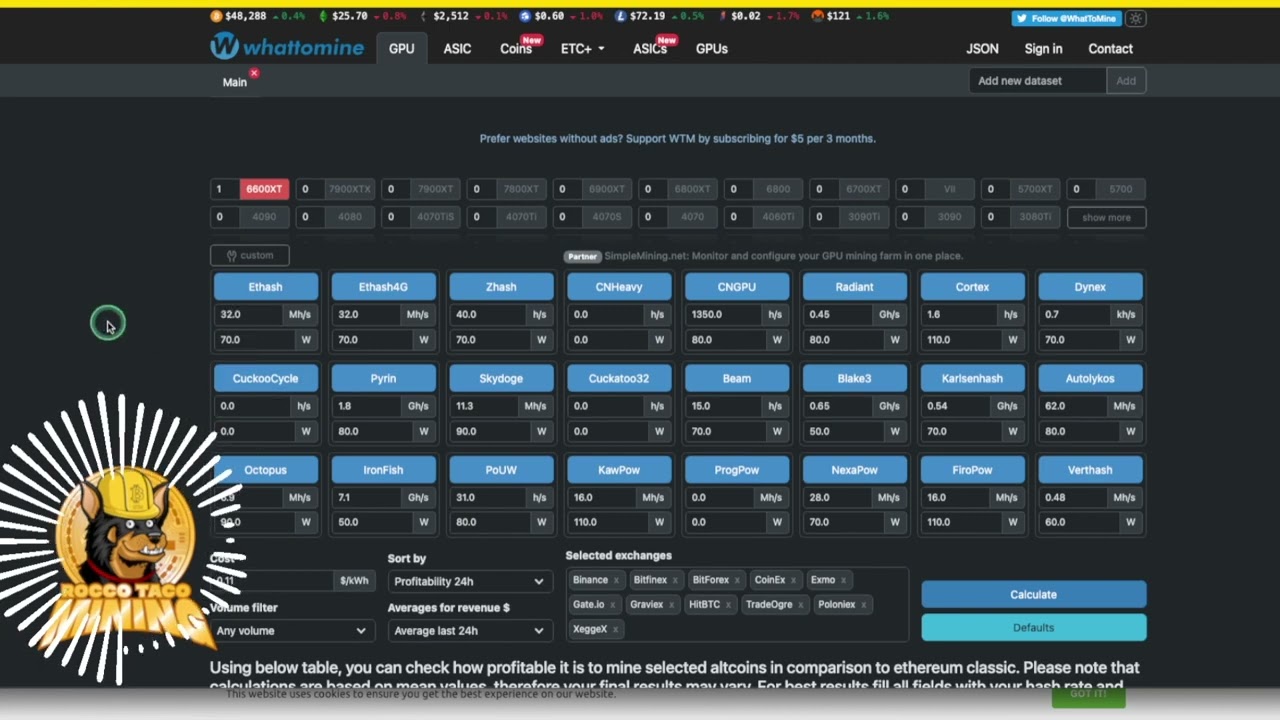The height and width of the screenshot is (720, 1280).
Task: Toggle the light/dark theme sun icon
Action: click(x=1136, y=18)
